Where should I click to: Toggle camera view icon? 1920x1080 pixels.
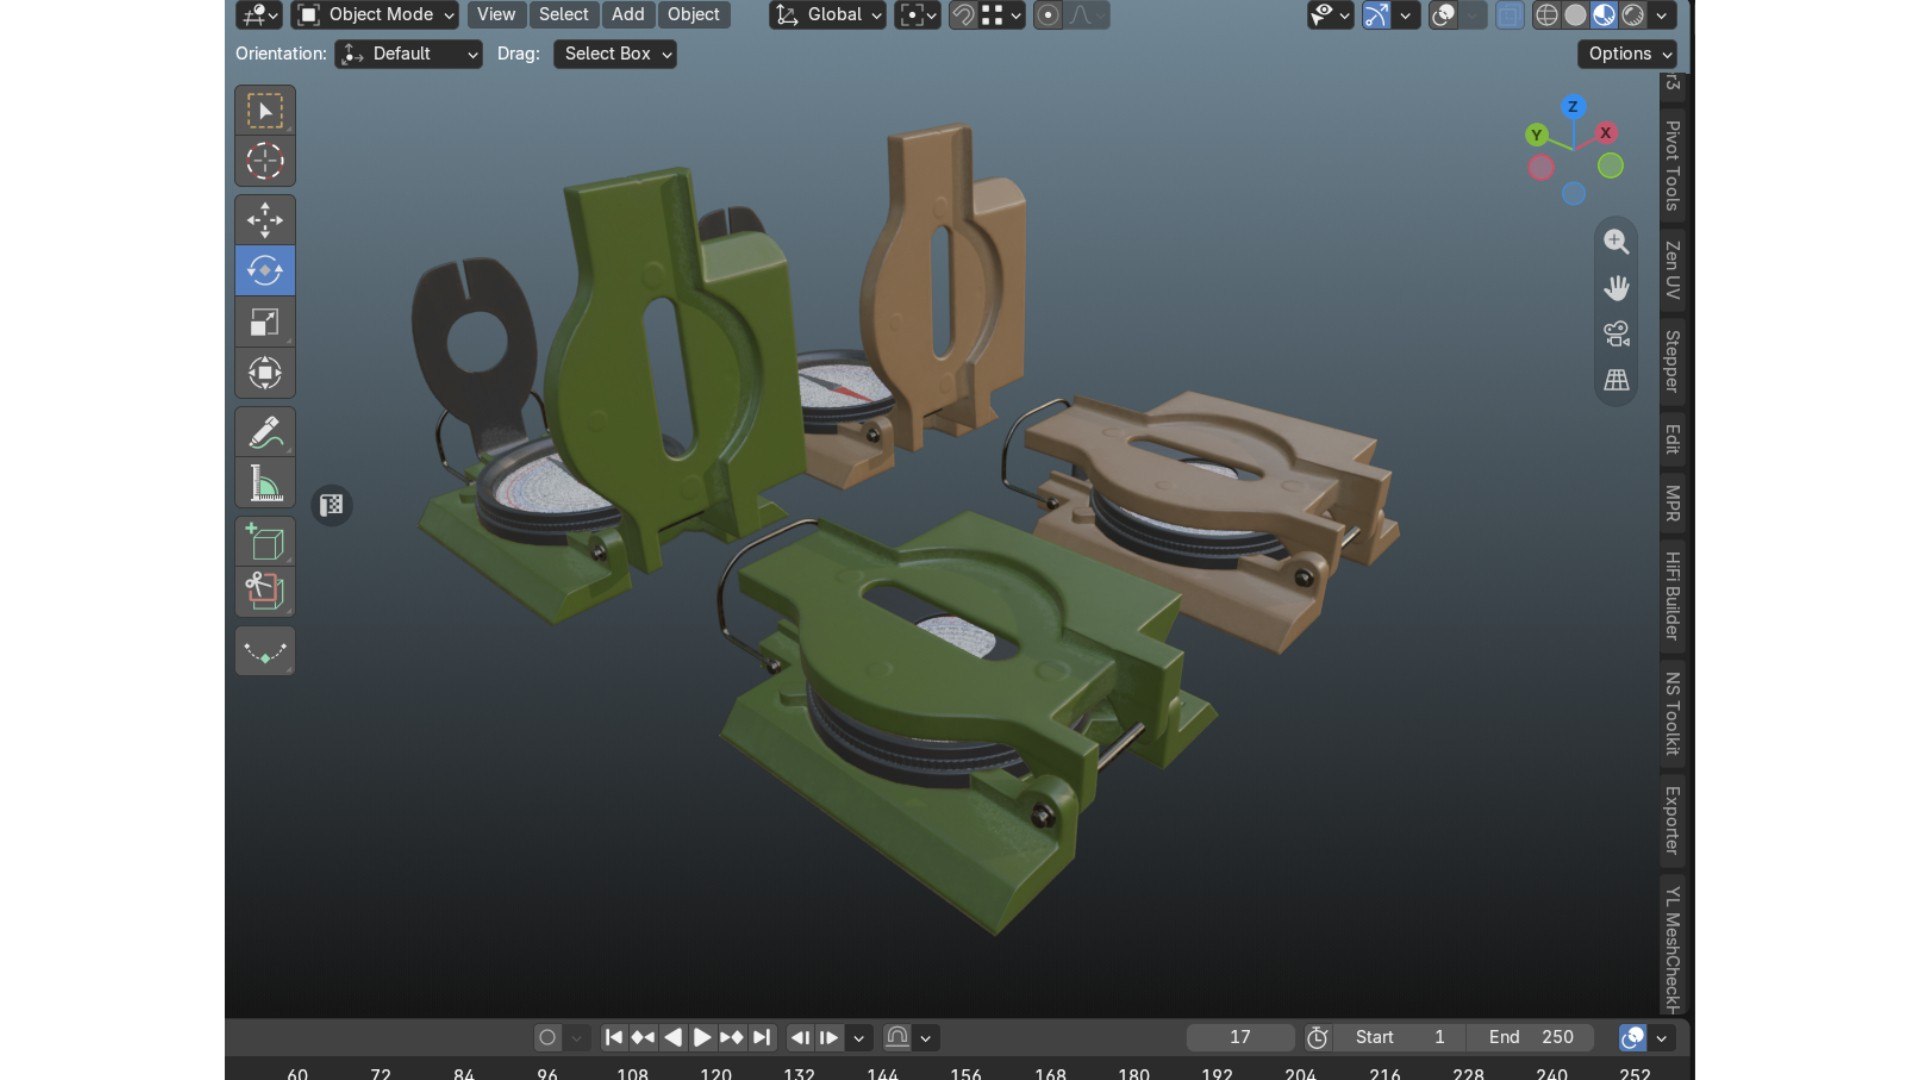click(1616, 334)
